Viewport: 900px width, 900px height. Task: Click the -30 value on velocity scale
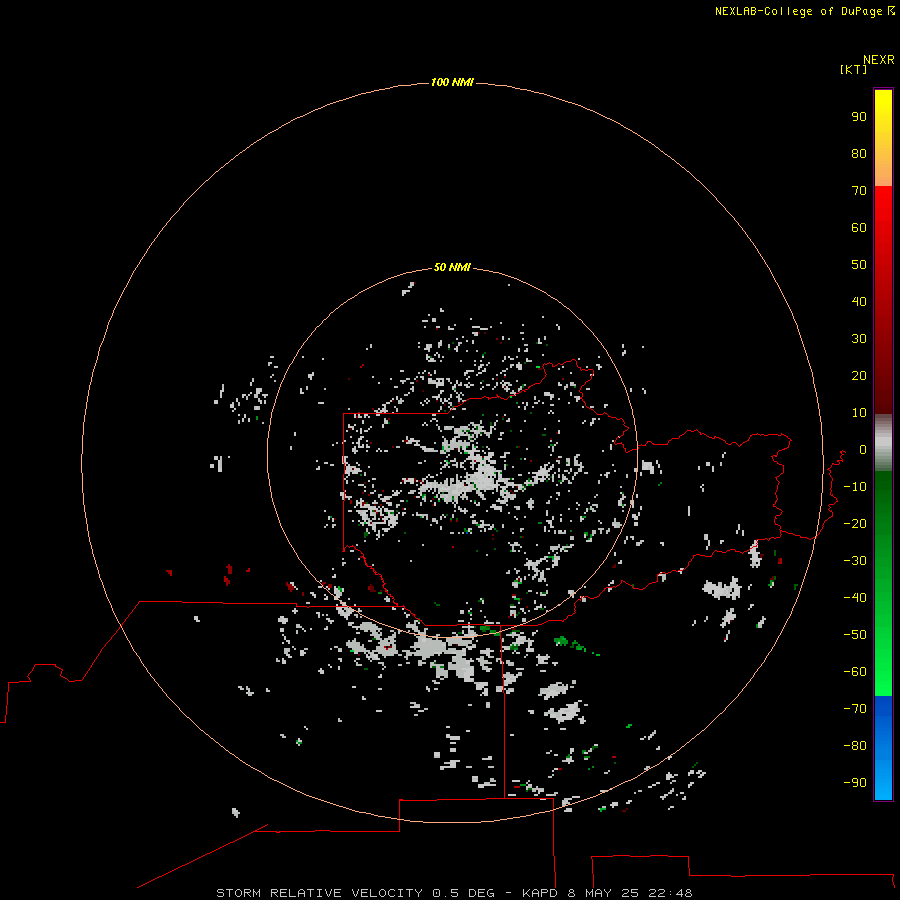point(855,561)
